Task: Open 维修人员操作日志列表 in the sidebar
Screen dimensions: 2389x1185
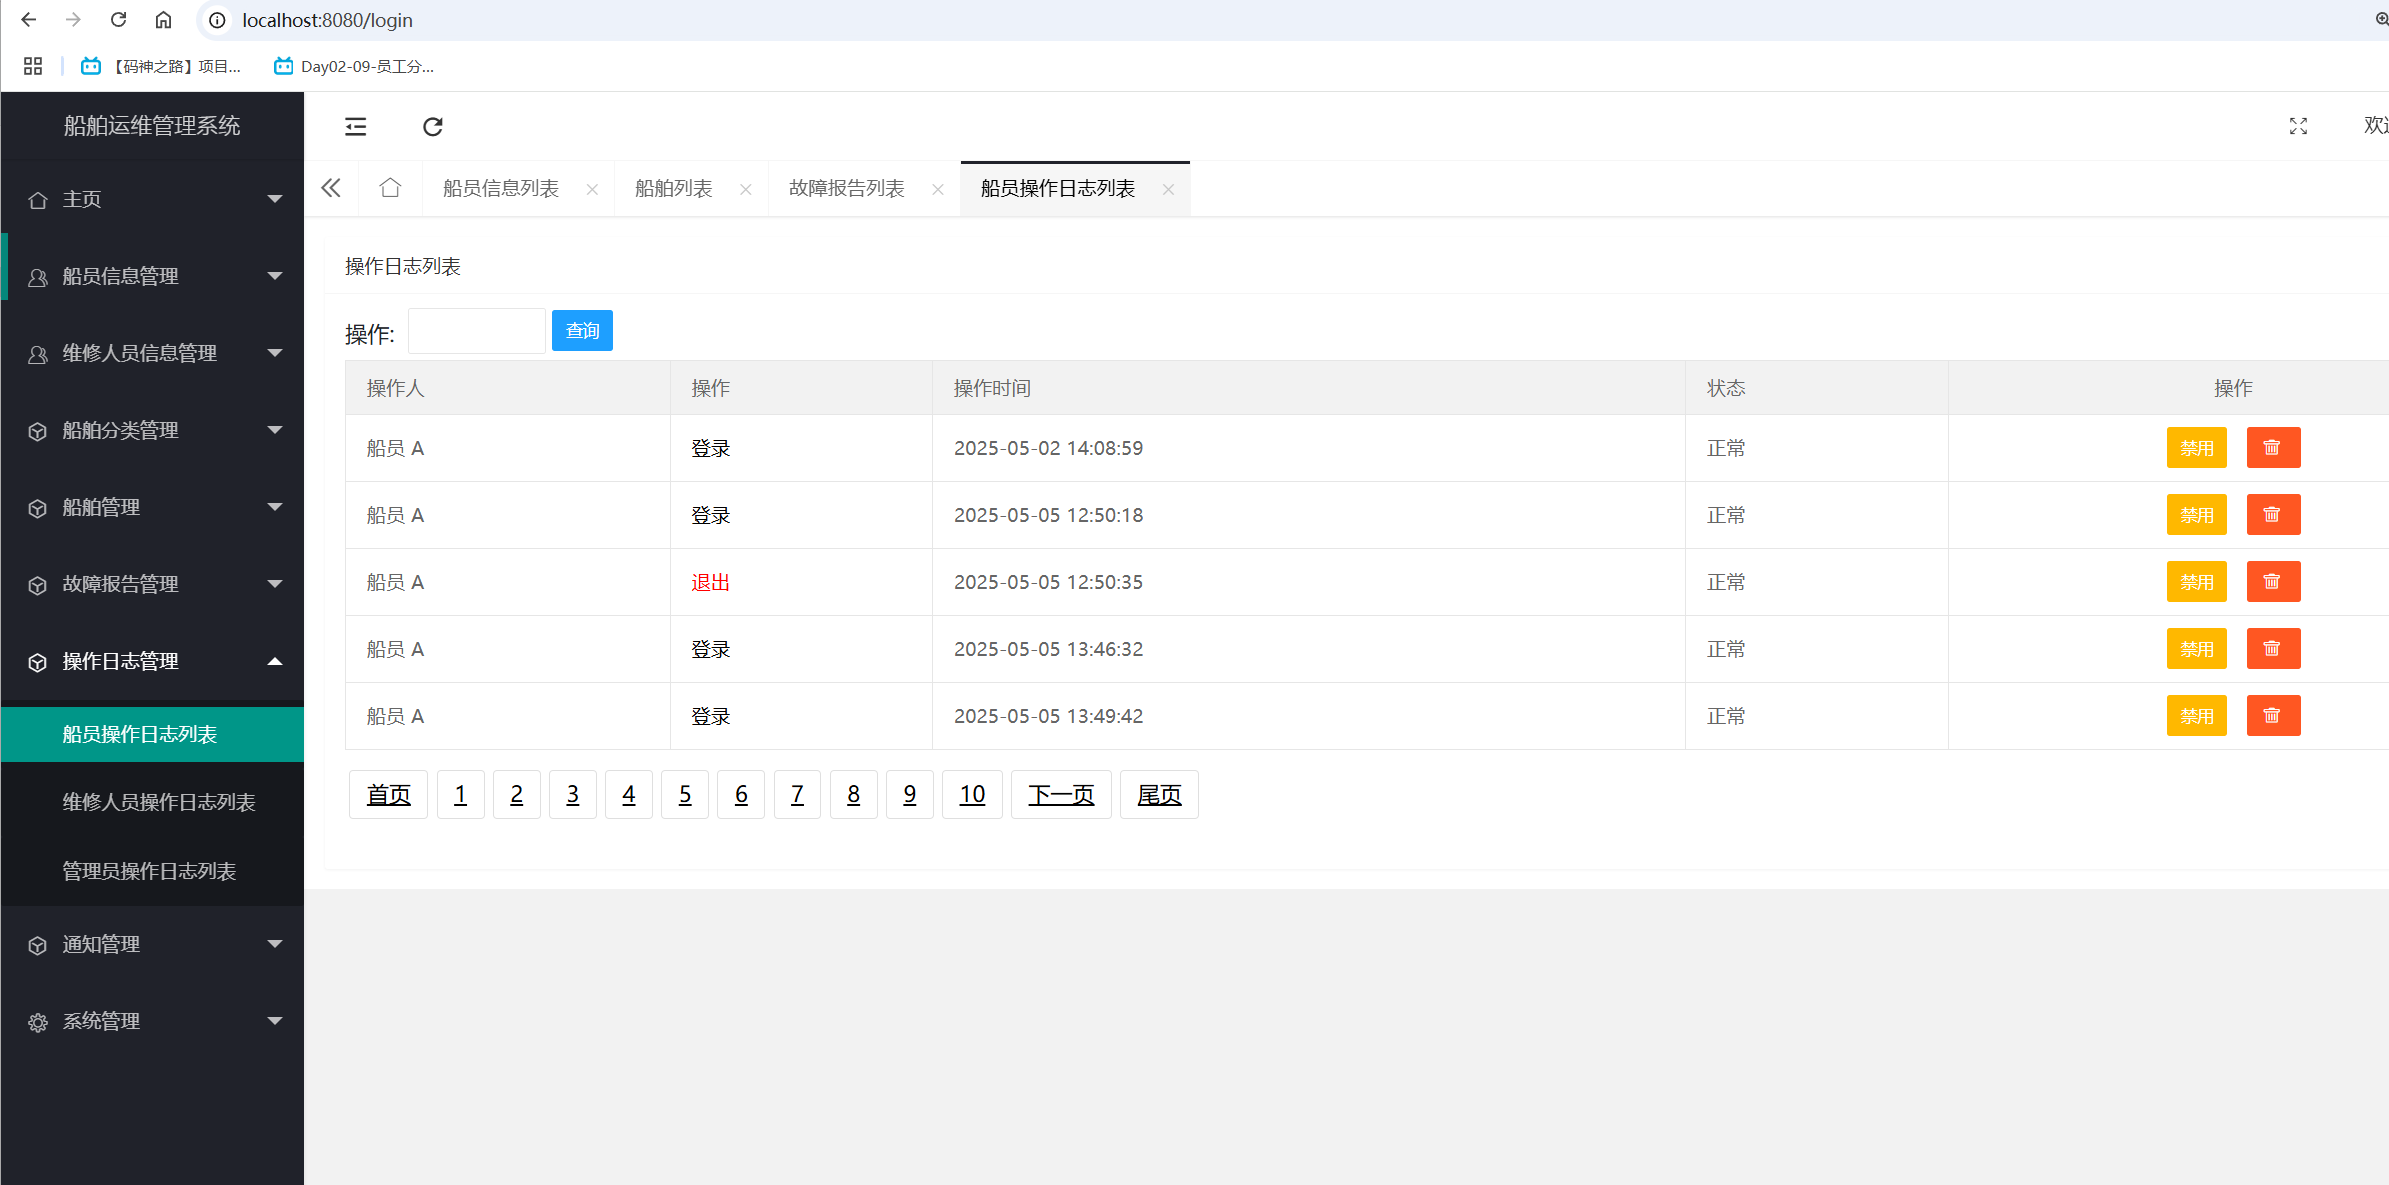Action: (x=159, y=802)
